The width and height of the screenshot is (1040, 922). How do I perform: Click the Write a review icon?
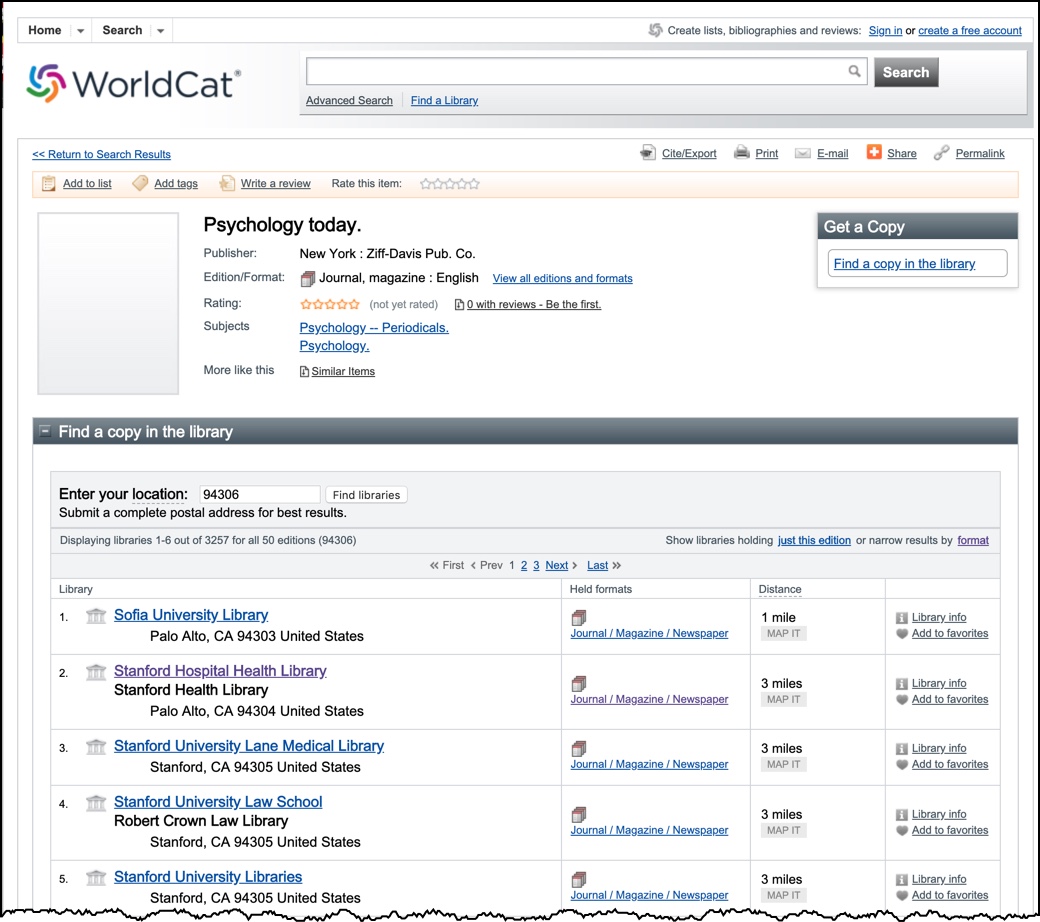pyautogui.click(x=227, y=183)
